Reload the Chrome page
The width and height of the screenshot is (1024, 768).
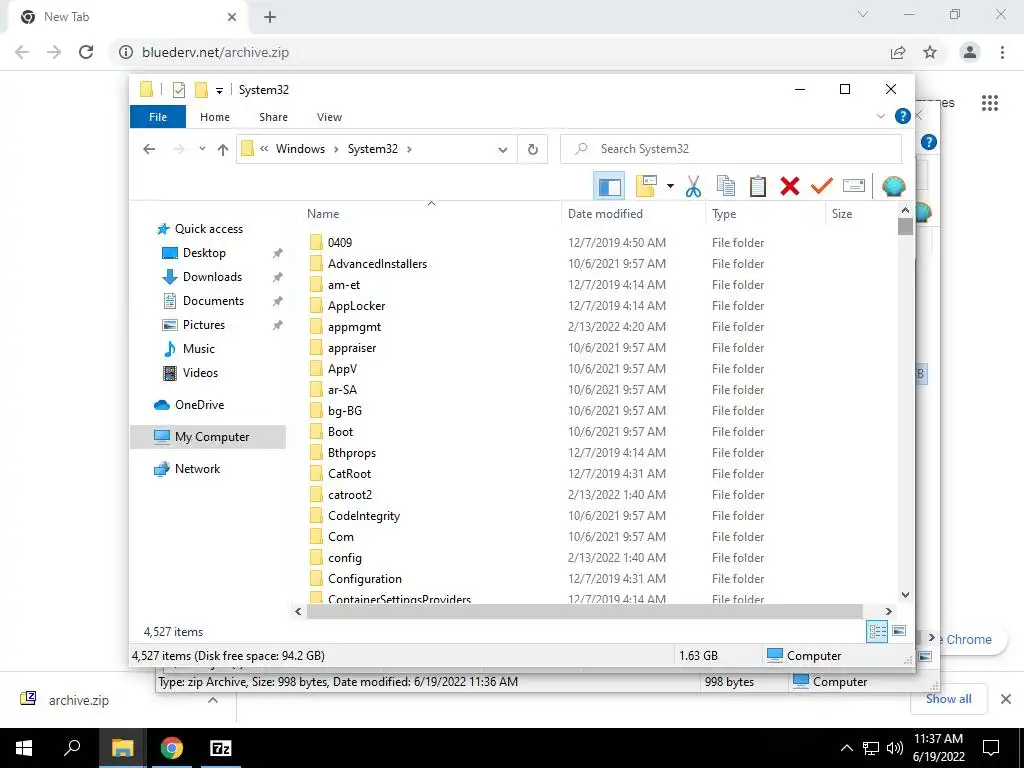pyautogui.click(x=86, y=52)
